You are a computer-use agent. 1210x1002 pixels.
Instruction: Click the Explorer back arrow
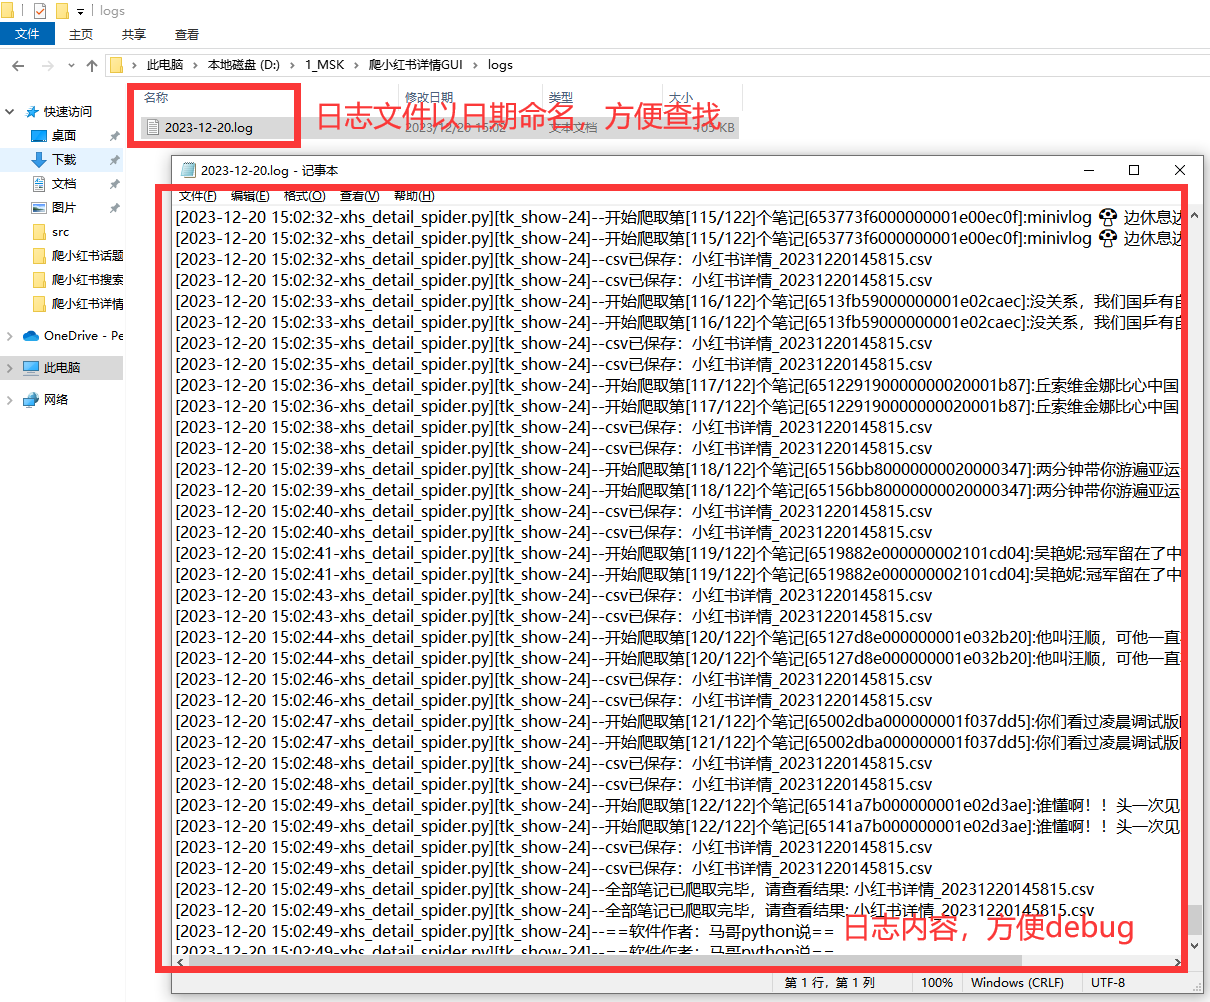(18, 65)
